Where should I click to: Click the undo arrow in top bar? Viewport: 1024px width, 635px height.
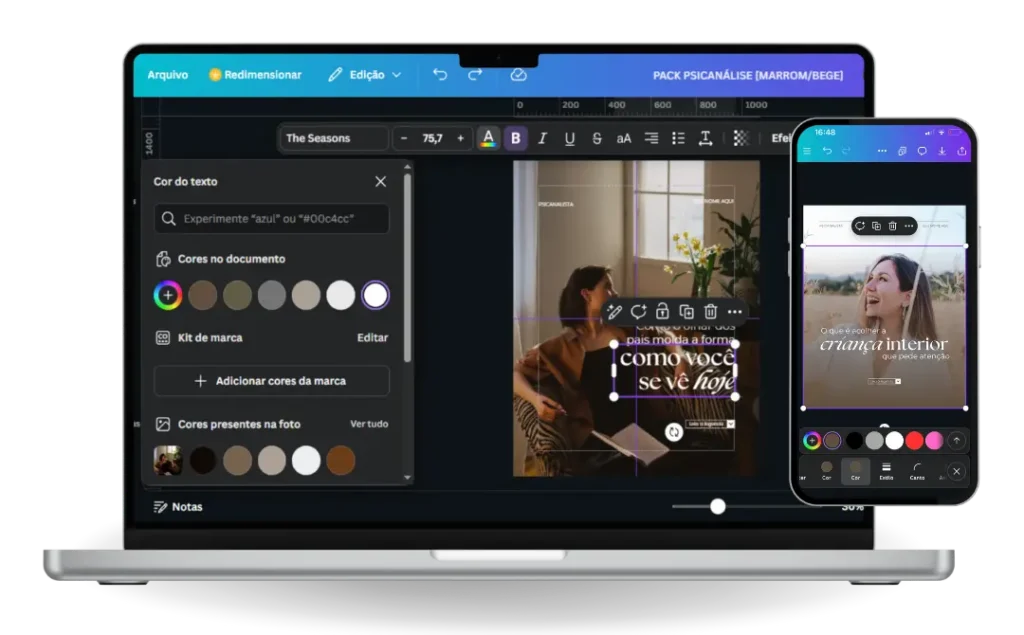(x=440, y=75)
